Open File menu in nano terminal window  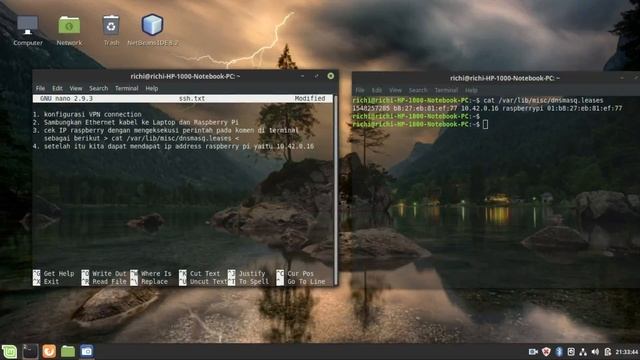pos(40,88)
